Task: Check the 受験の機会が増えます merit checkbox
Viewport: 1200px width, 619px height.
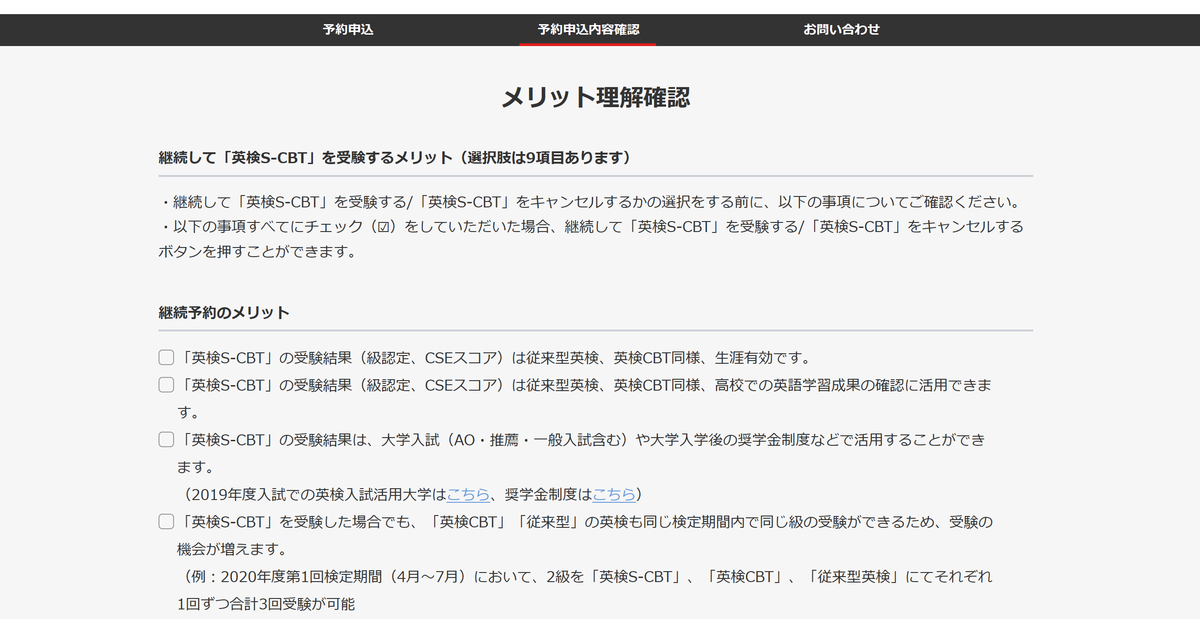Action: click(166, 522)
